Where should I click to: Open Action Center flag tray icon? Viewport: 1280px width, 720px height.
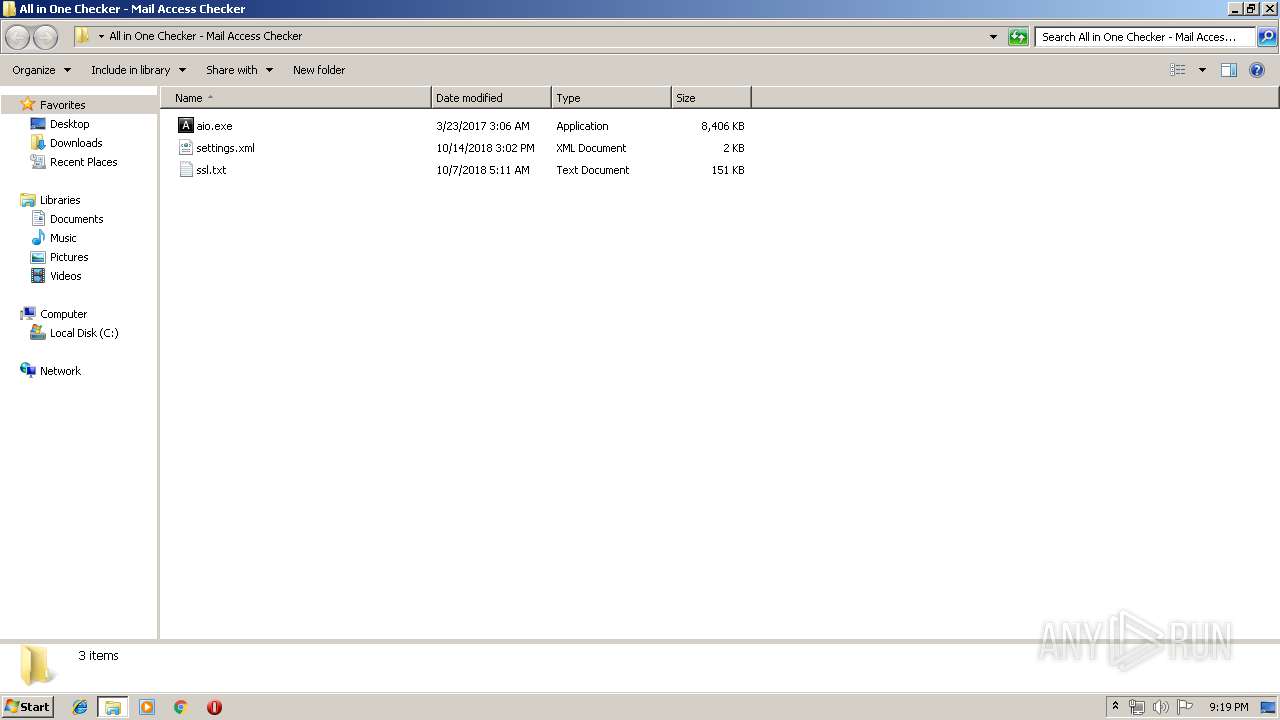[1185, 707]
